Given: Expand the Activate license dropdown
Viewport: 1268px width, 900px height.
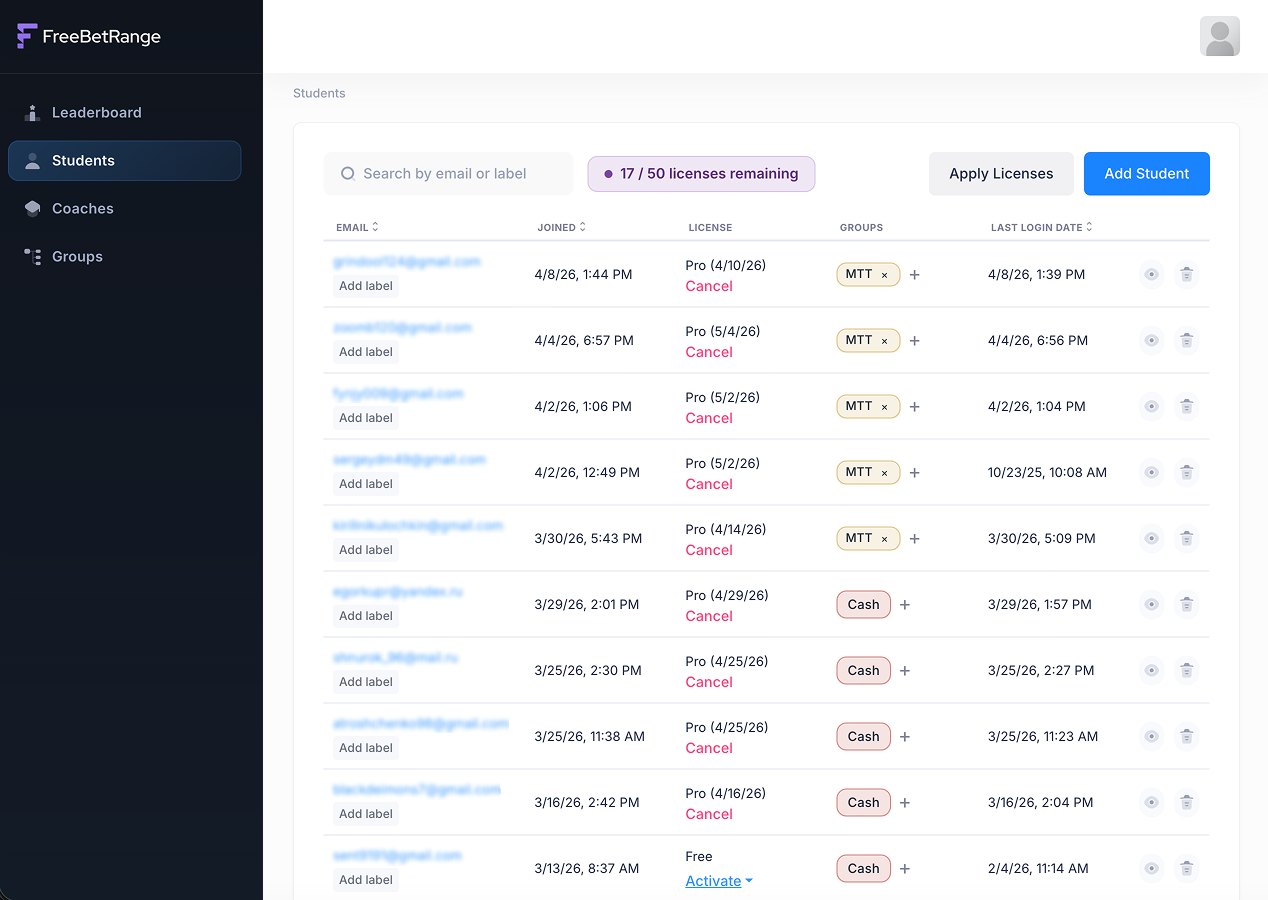Looking at the screenshot, I should [718, 881].
